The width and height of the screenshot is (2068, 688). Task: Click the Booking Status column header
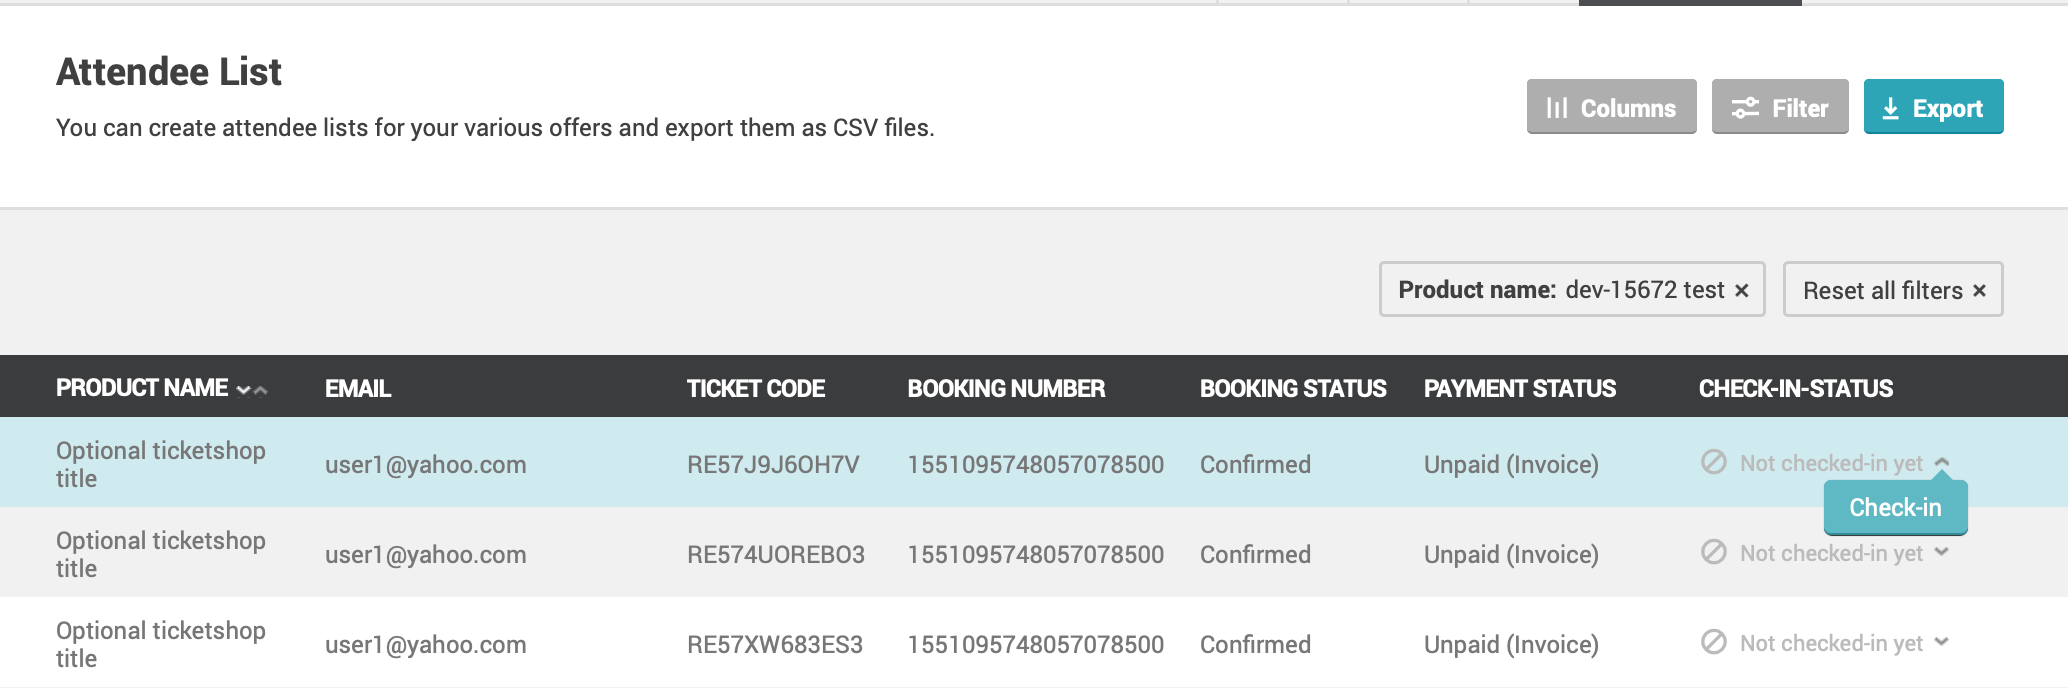tap(1293, 389)
